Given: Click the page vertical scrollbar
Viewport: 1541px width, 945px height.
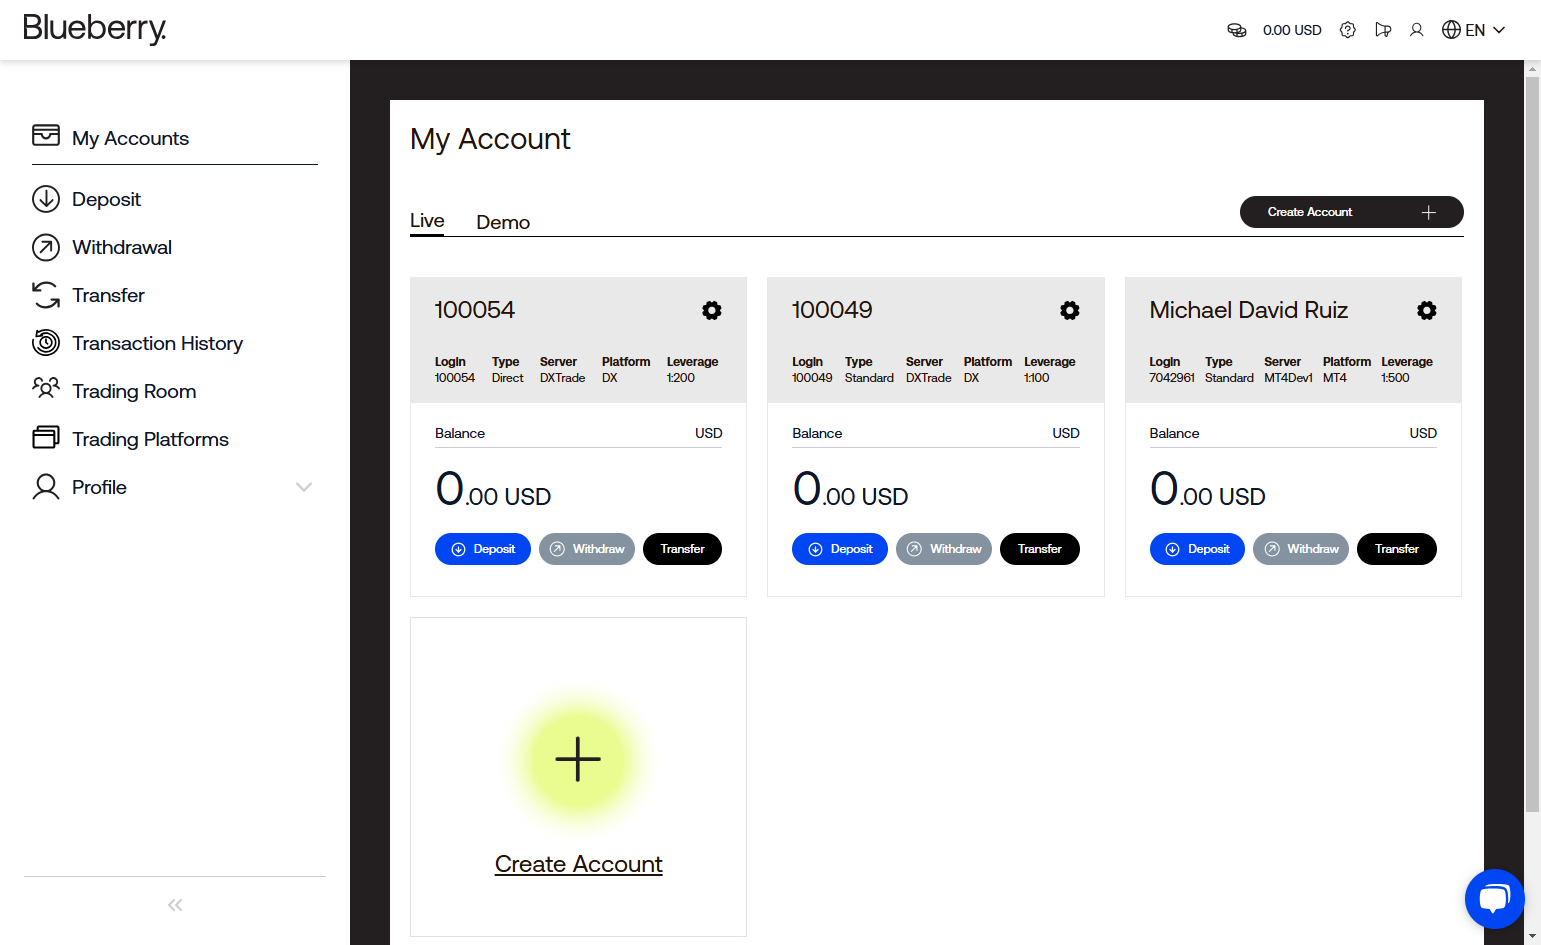Looking at the screenshot, I should click(x=1532, y=445).
